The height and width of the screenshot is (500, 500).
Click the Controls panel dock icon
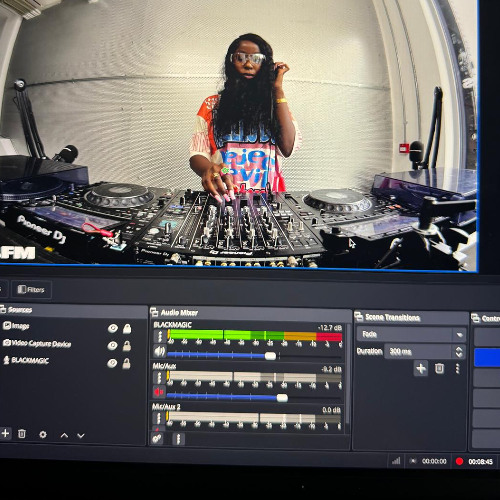(475, 318)
